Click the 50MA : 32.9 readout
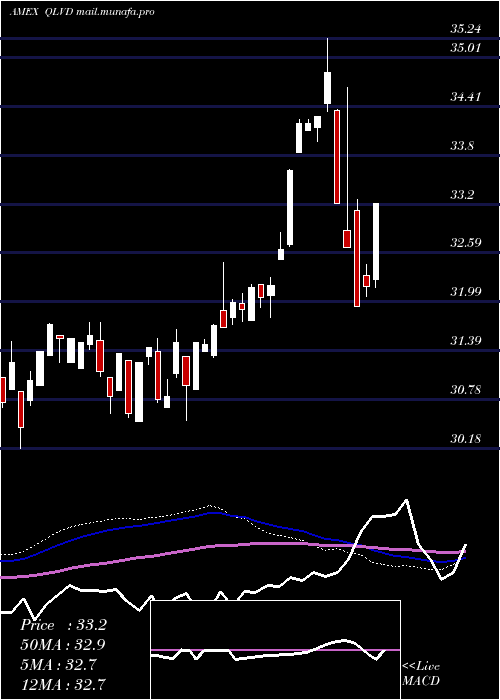Viewport: 500px width, 700px height. click(x=63, y=645)
